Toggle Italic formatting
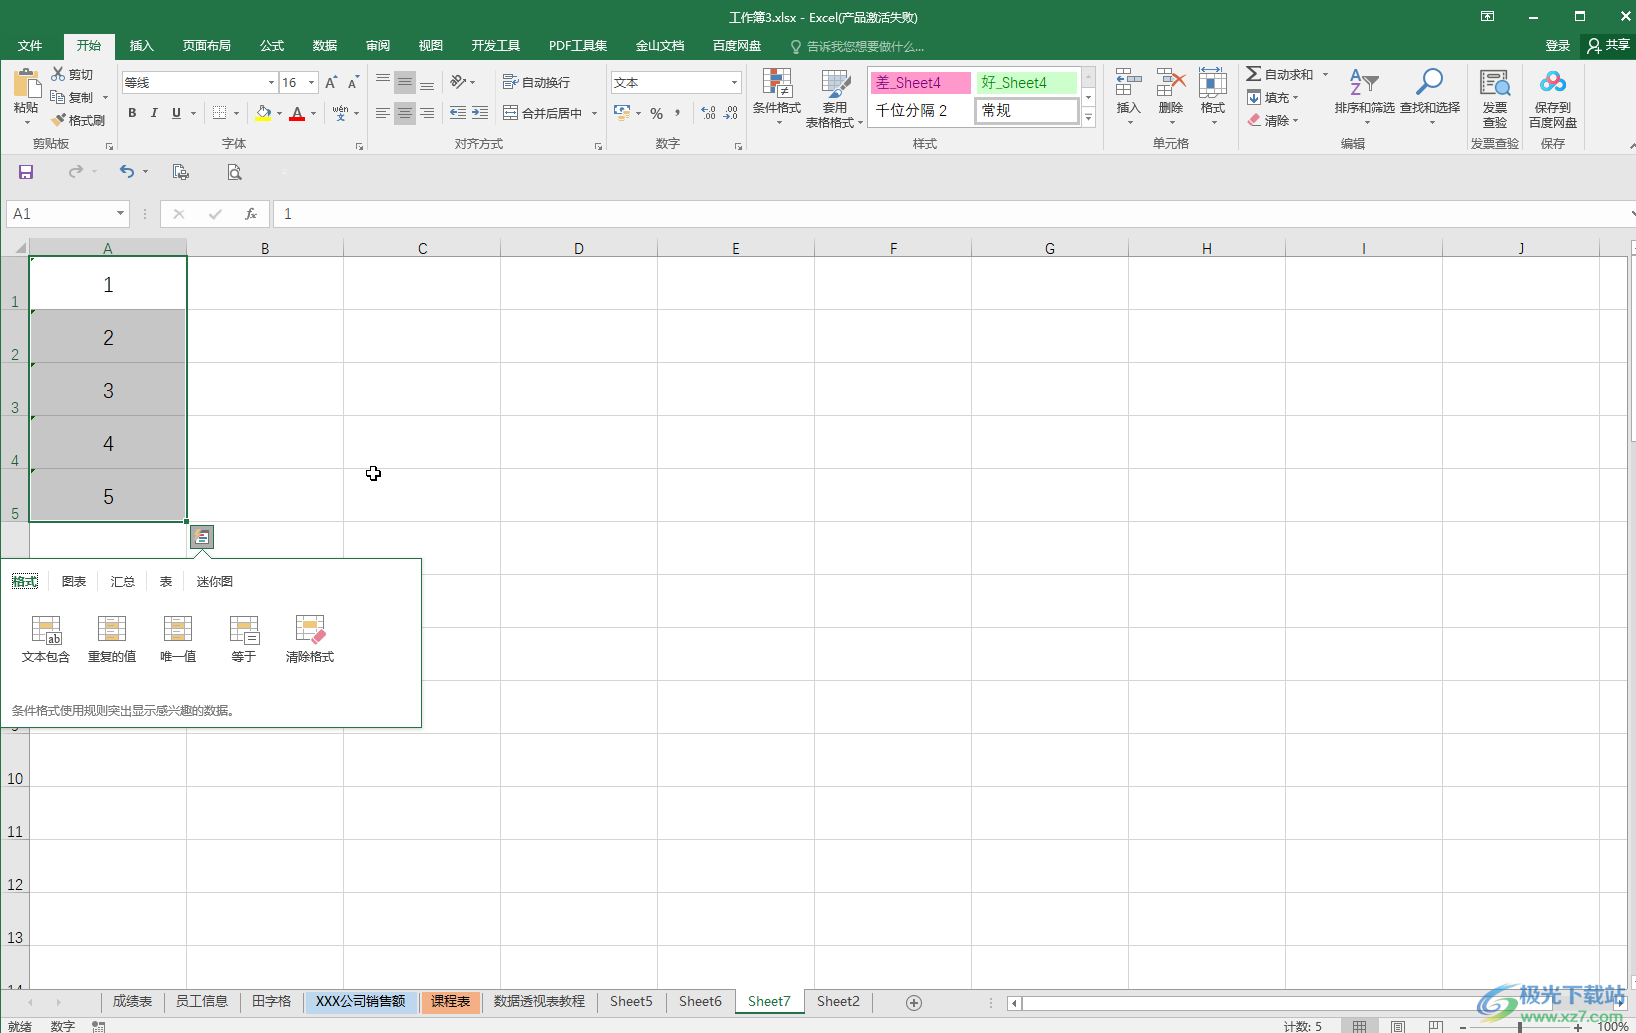The height and width of the screenshot is (1033, 1636). [x=154, y=113]
